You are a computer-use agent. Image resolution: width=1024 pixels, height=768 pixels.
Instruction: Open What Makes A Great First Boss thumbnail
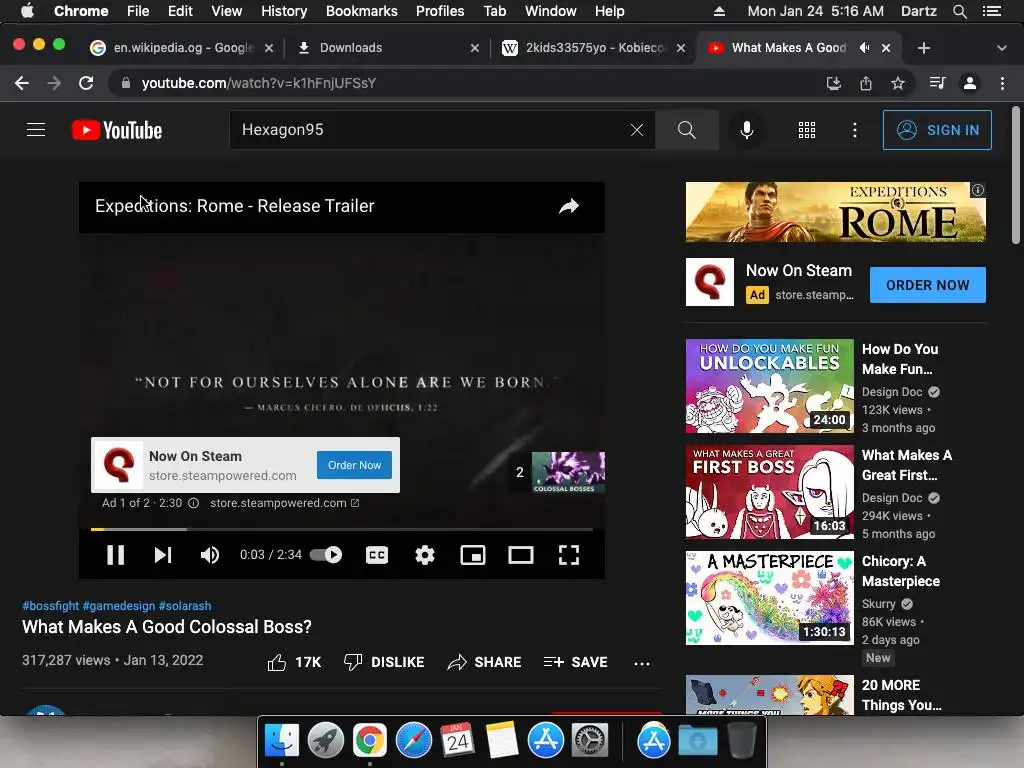click(x=769, y=492)
